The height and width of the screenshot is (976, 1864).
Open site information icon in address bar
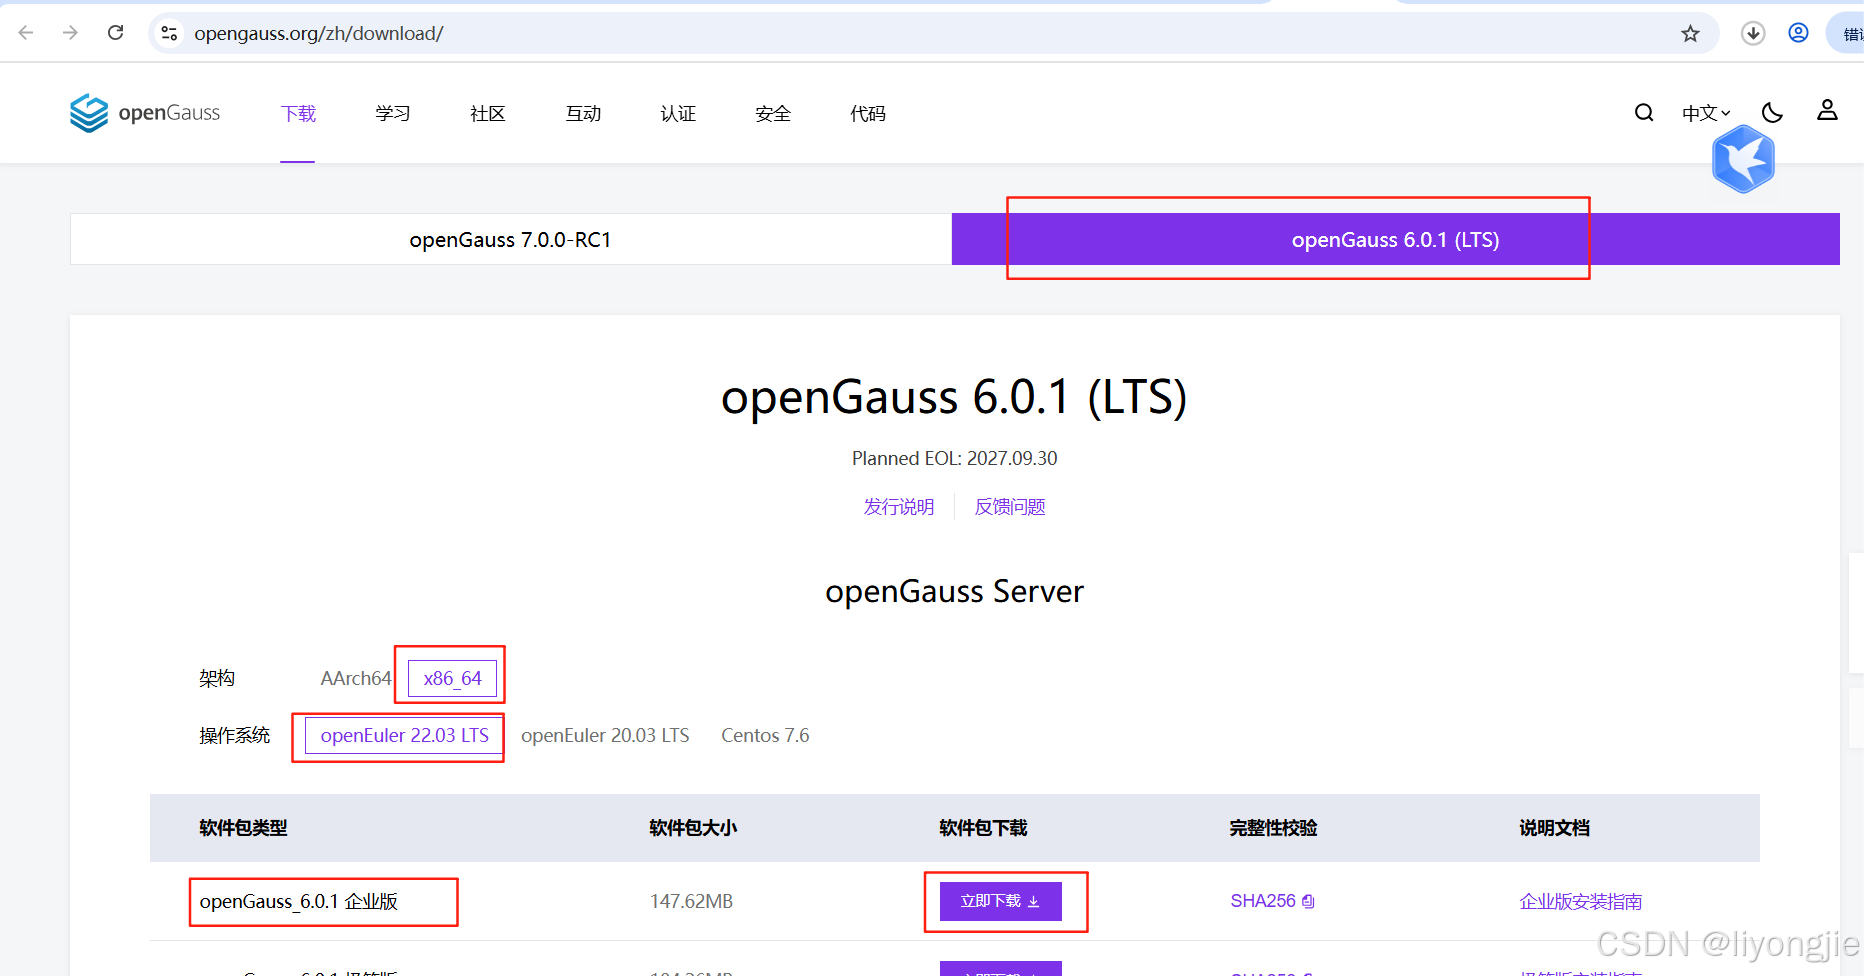(169, 33)
